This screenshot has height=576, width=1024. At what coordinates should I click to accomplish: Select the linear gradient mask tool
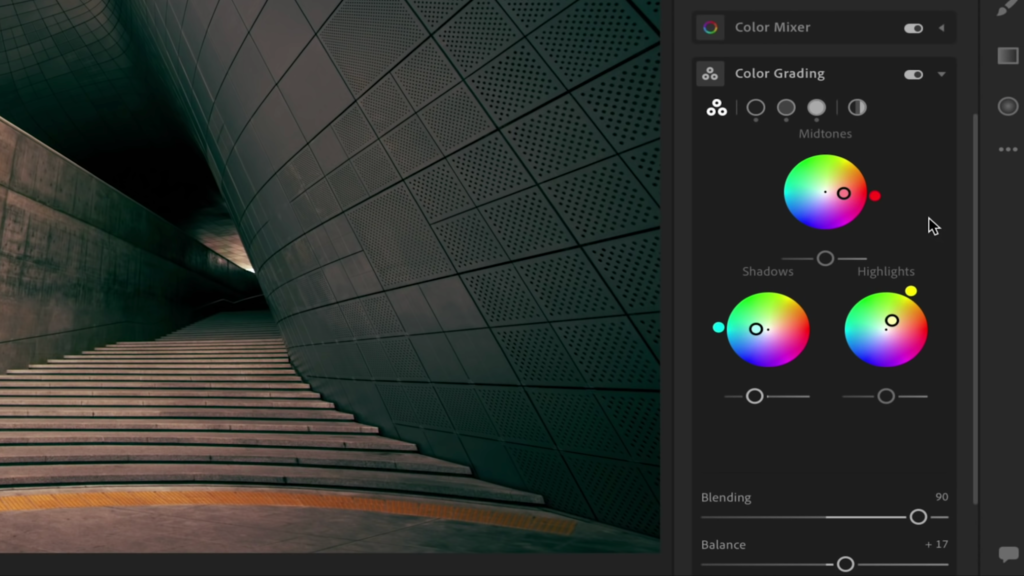1007,56
